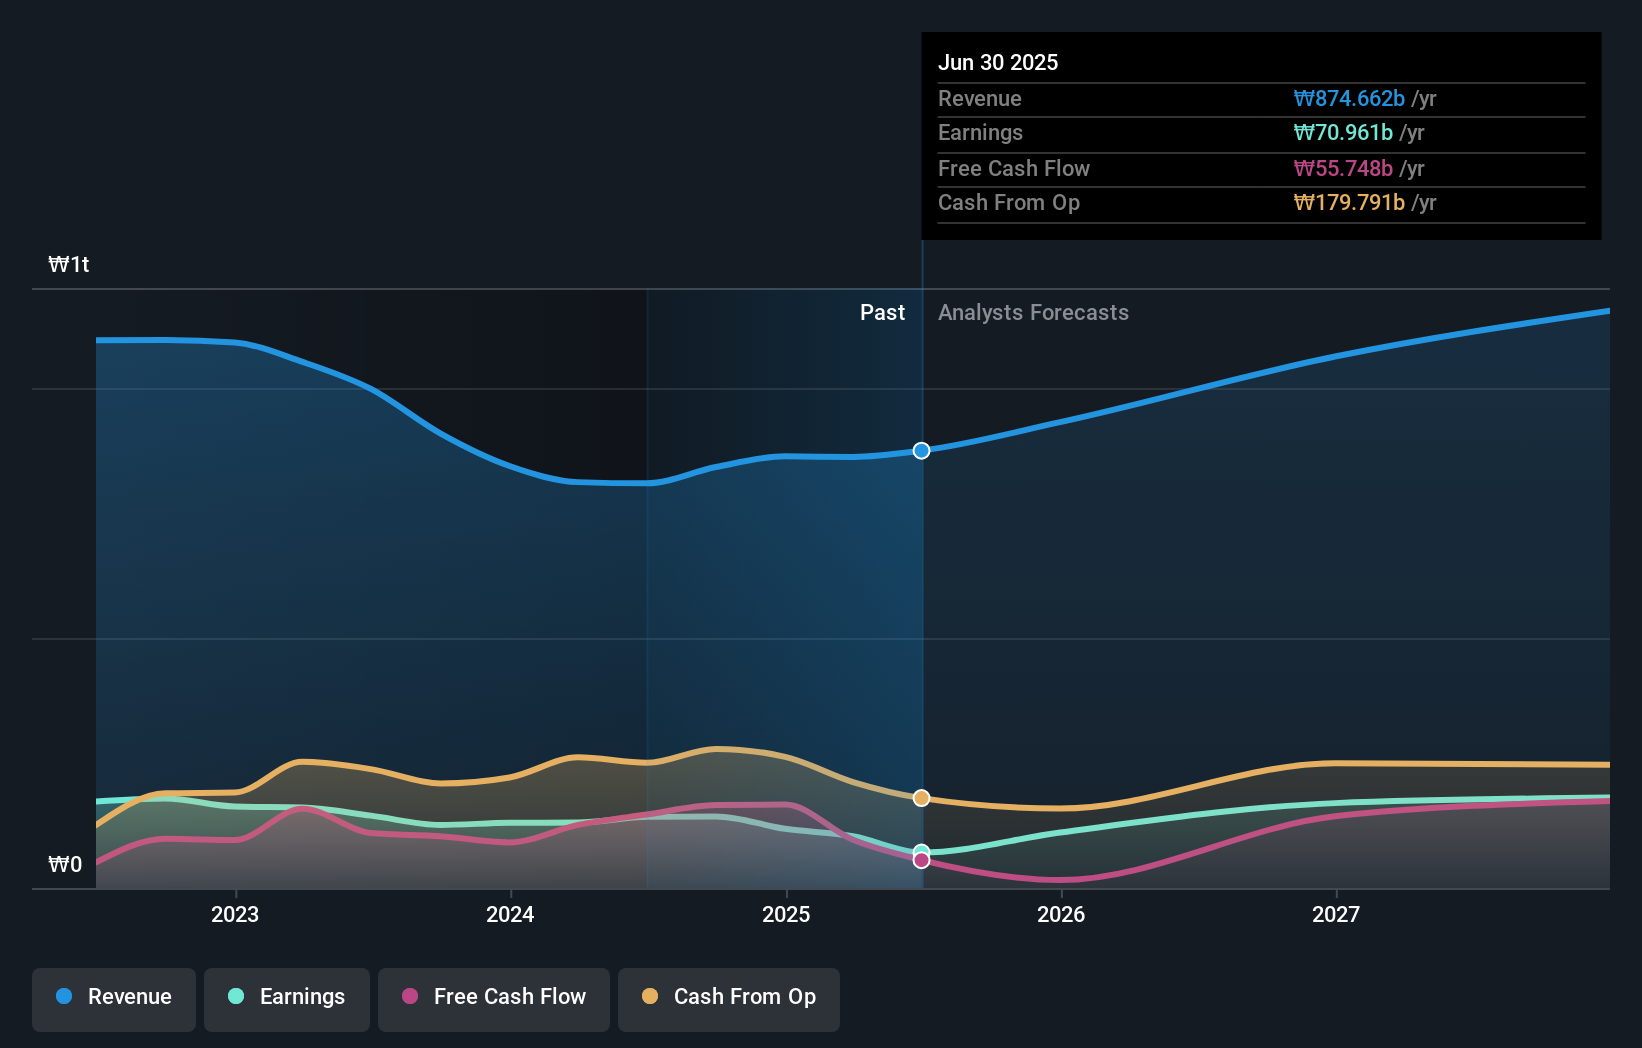The height and width of the screenshot is (1048, 1642).
Task: Open the Jun 30 2025 tooltip header
Action: coord(998,62)
